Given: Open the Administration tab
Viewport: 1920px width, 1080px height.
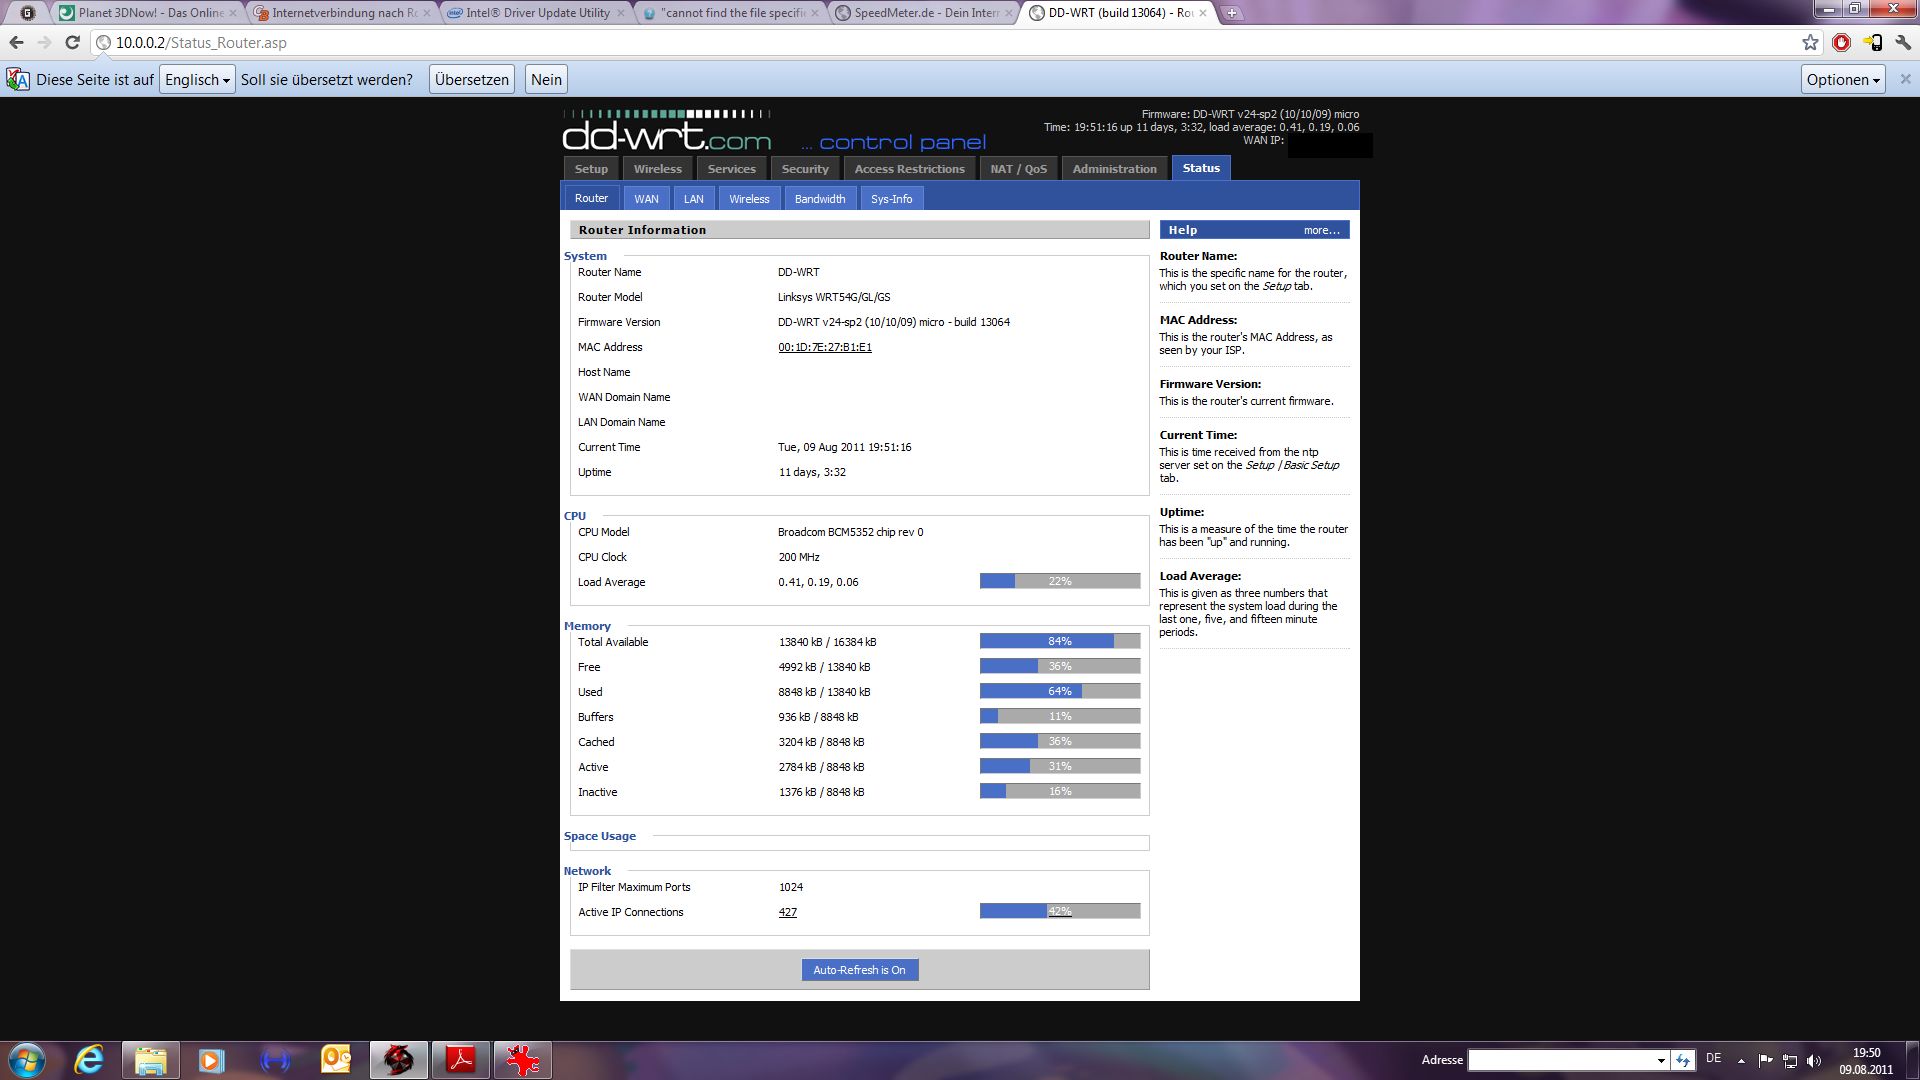Looking at the screenshot, I should coord(1114,169).
